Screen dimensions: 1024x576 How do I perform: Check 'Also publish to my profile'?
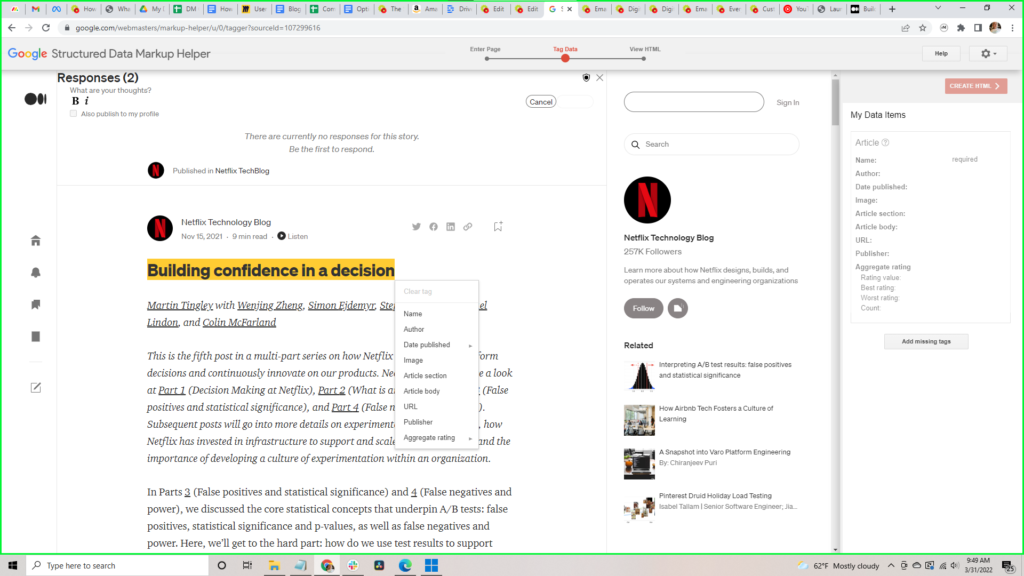(73, 114)
